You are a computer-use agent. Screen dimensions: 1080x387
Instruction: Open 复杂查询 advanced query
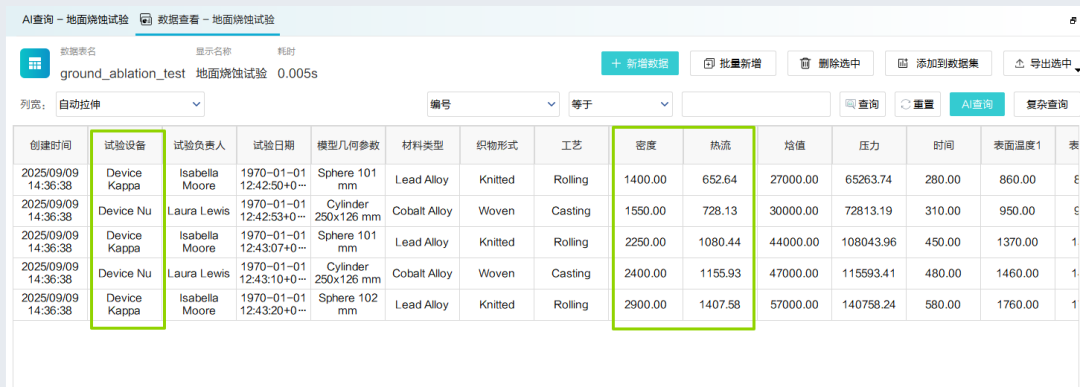click(1047, 105)
